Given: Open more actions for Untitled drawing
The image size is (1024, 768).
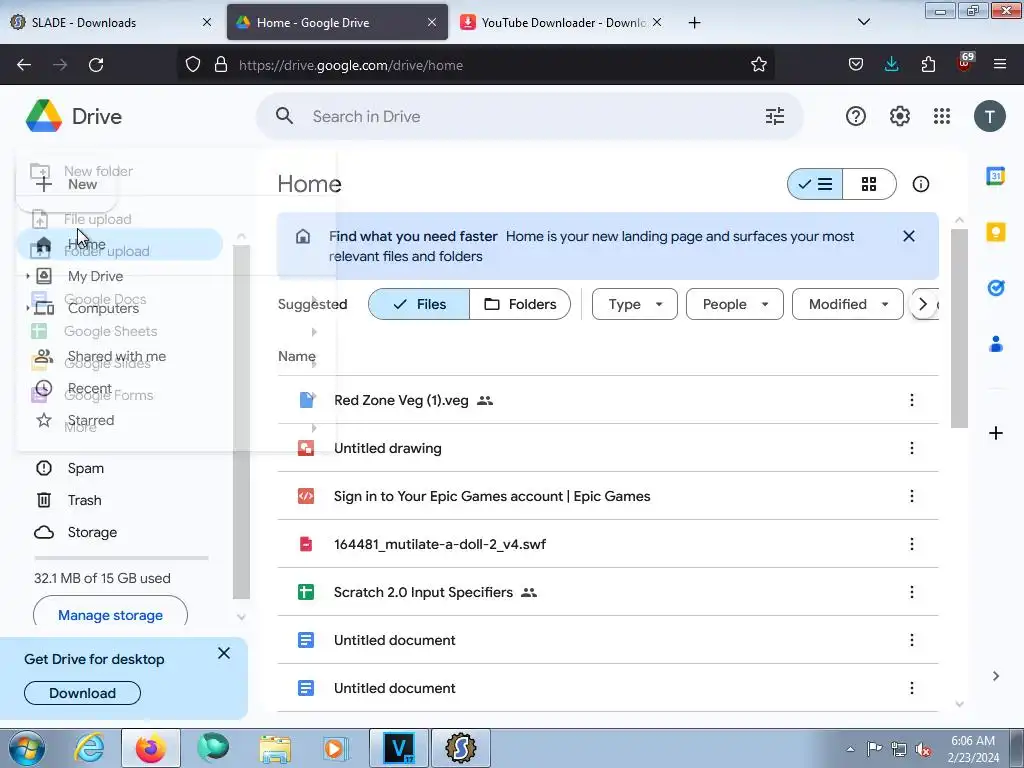Looking at the screenshot, I should (x=912, y=448).
